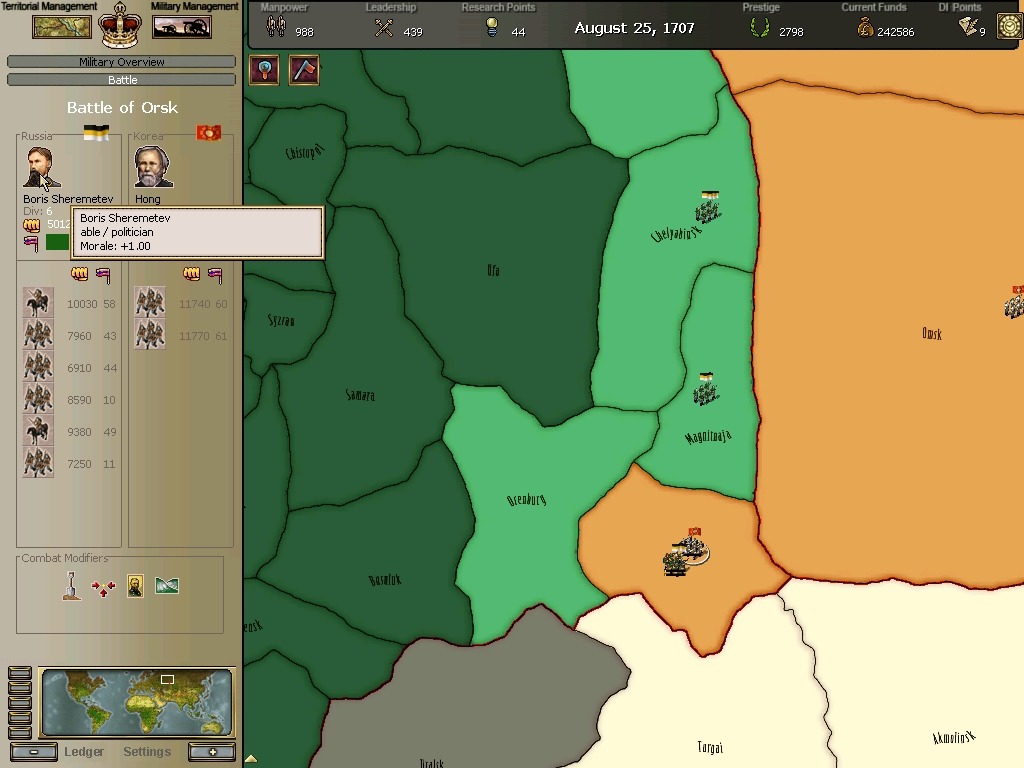Open Settings
Image resolution: width=1024 pixels, height=768 pixels.
[147, 752]
